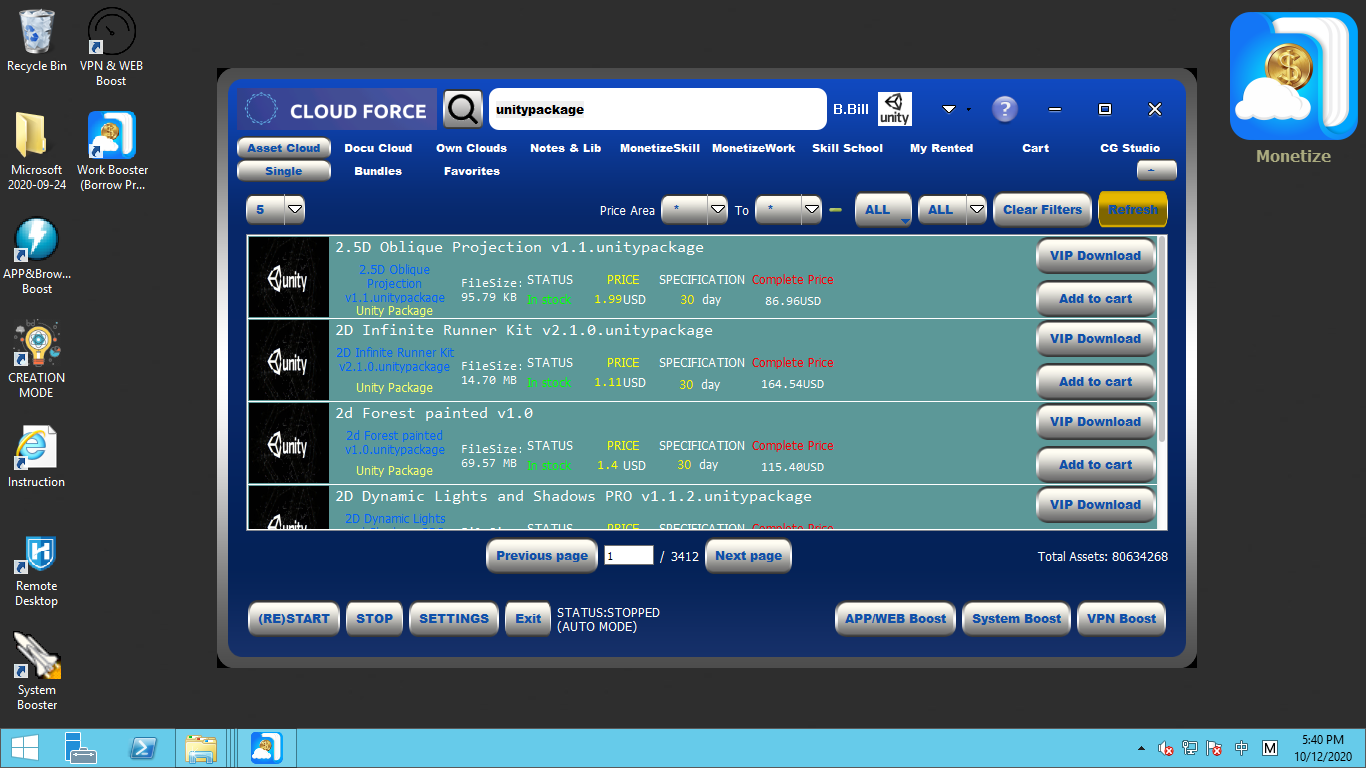1366x768 pixels.
Task: Click the page number input field
Action: pos(628,556)
